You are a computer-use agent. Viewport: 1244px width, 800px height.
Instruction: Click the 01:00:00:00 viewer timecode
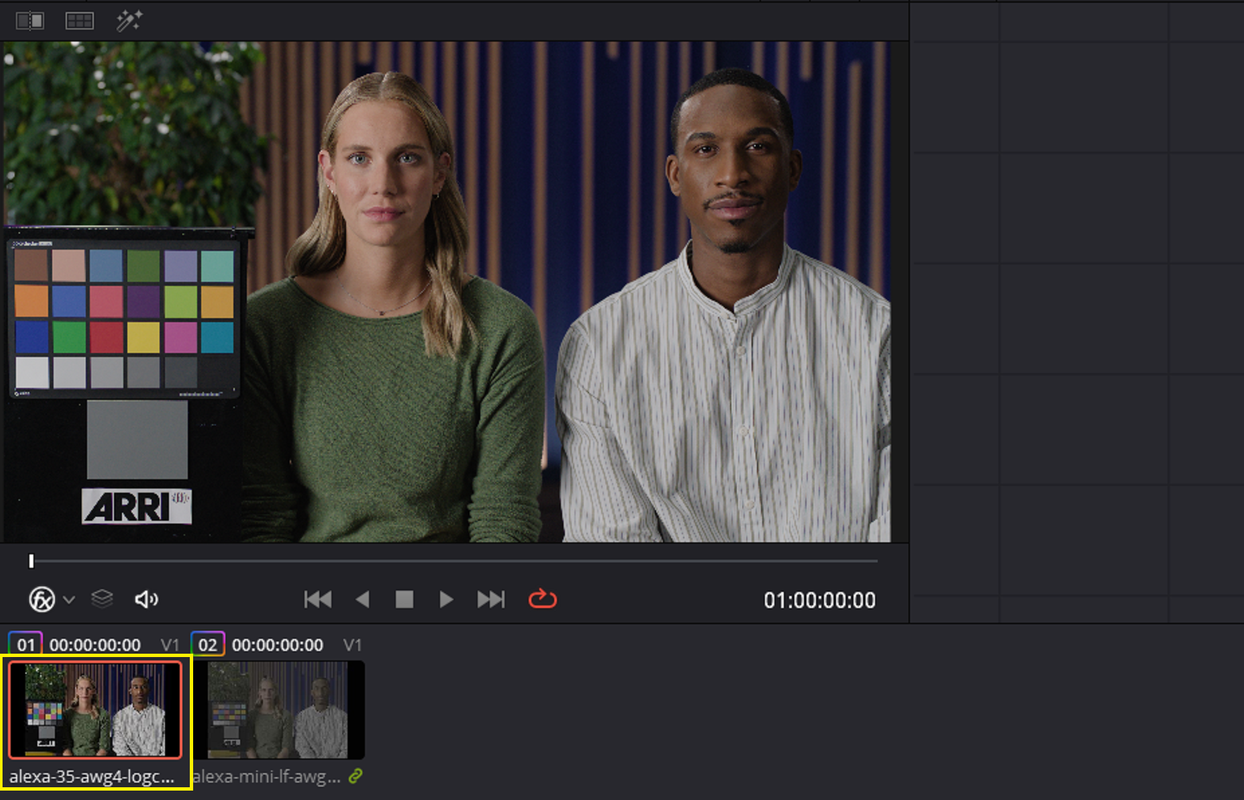pos(820,601)
